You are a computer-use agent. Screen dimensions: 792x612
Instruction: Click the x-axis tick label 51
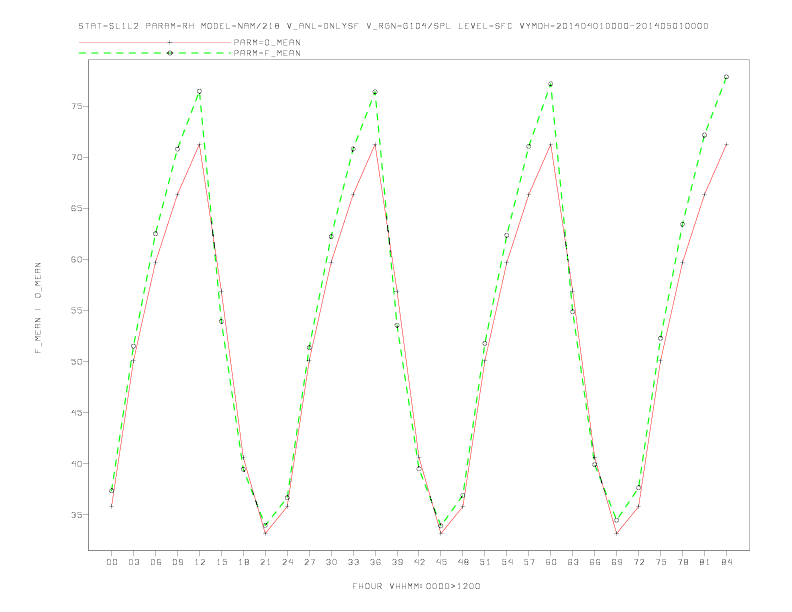485,562
